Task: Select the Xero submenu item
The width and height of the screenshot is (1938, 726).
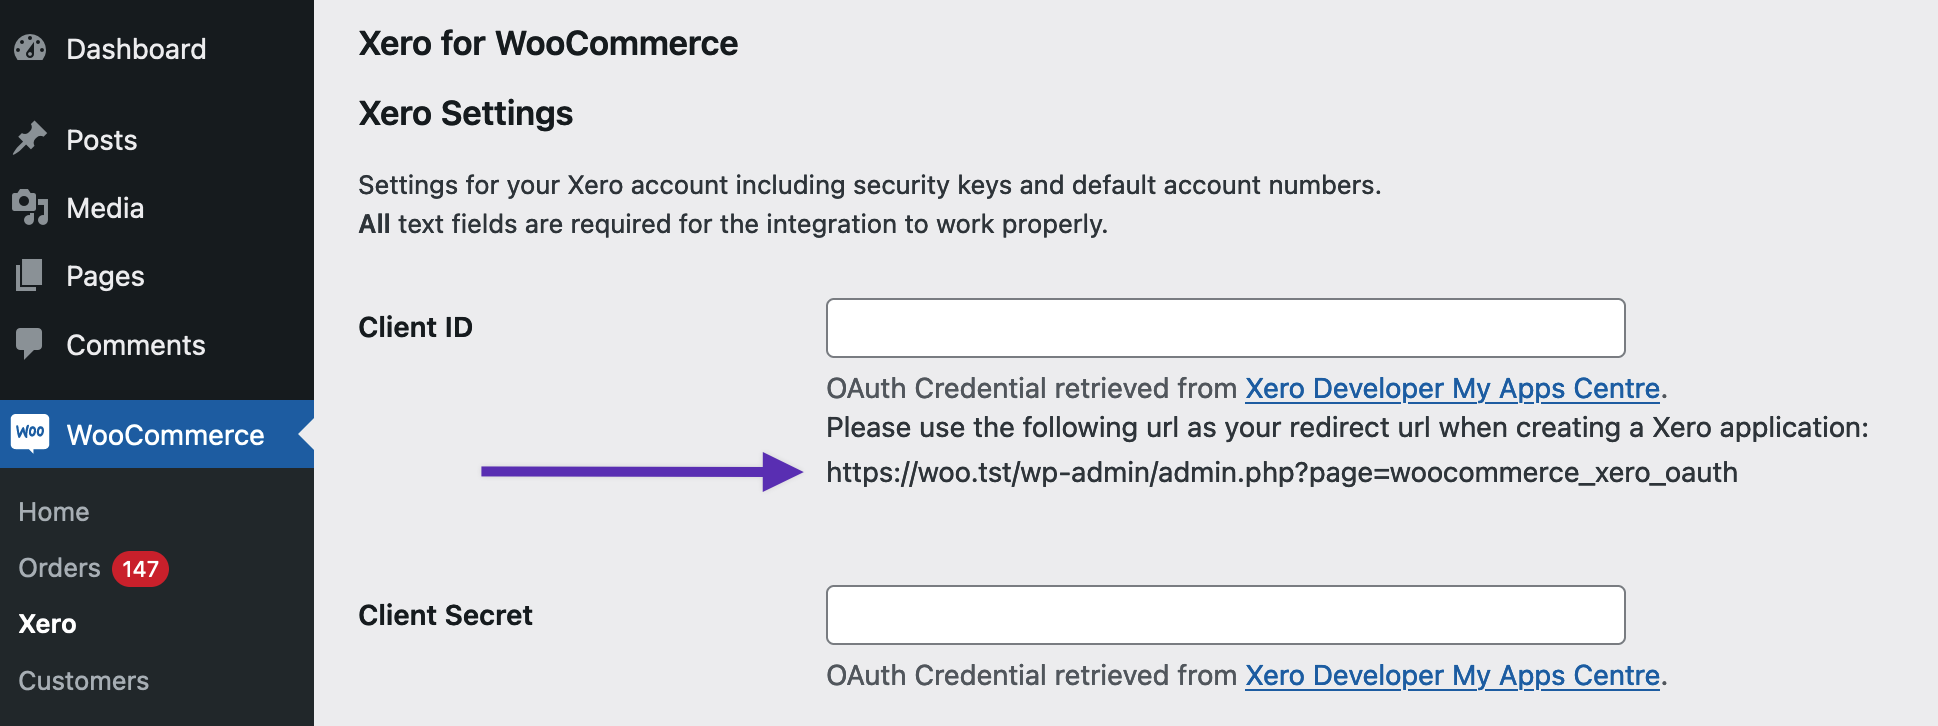Action: [x=46, y=623]
